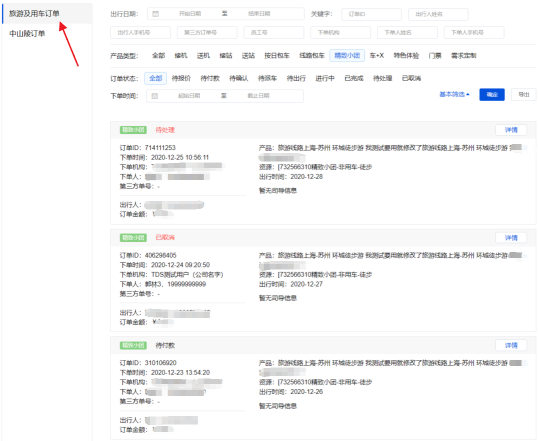This screenshot has height=441, width=539.
Task: Collapse filters via 基本筛选 toggle
Action: (454, 94)
